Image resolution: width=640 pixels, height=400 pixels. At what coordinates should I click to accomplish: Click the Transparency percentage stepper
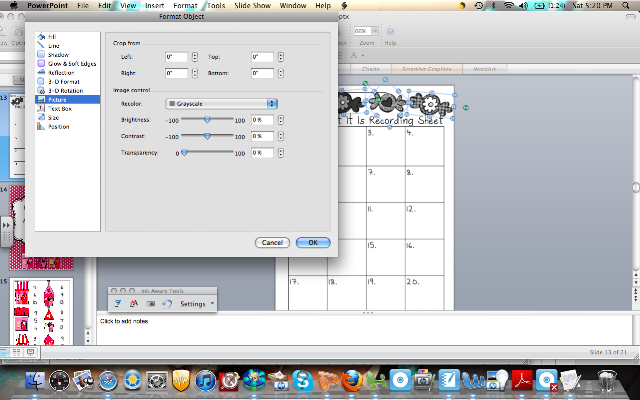tap(280, 153)
